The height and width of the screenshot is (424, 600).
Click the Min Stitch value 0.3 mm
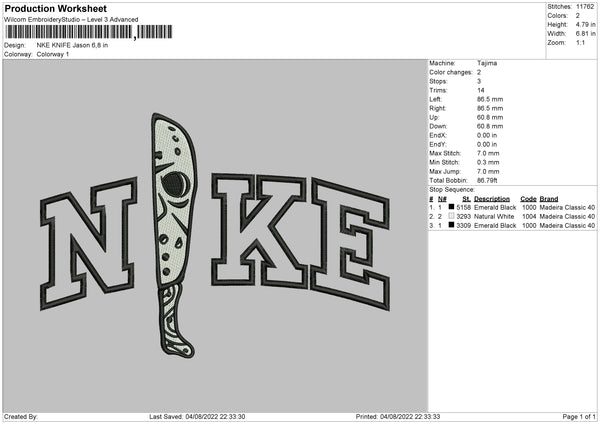[488, 163]
